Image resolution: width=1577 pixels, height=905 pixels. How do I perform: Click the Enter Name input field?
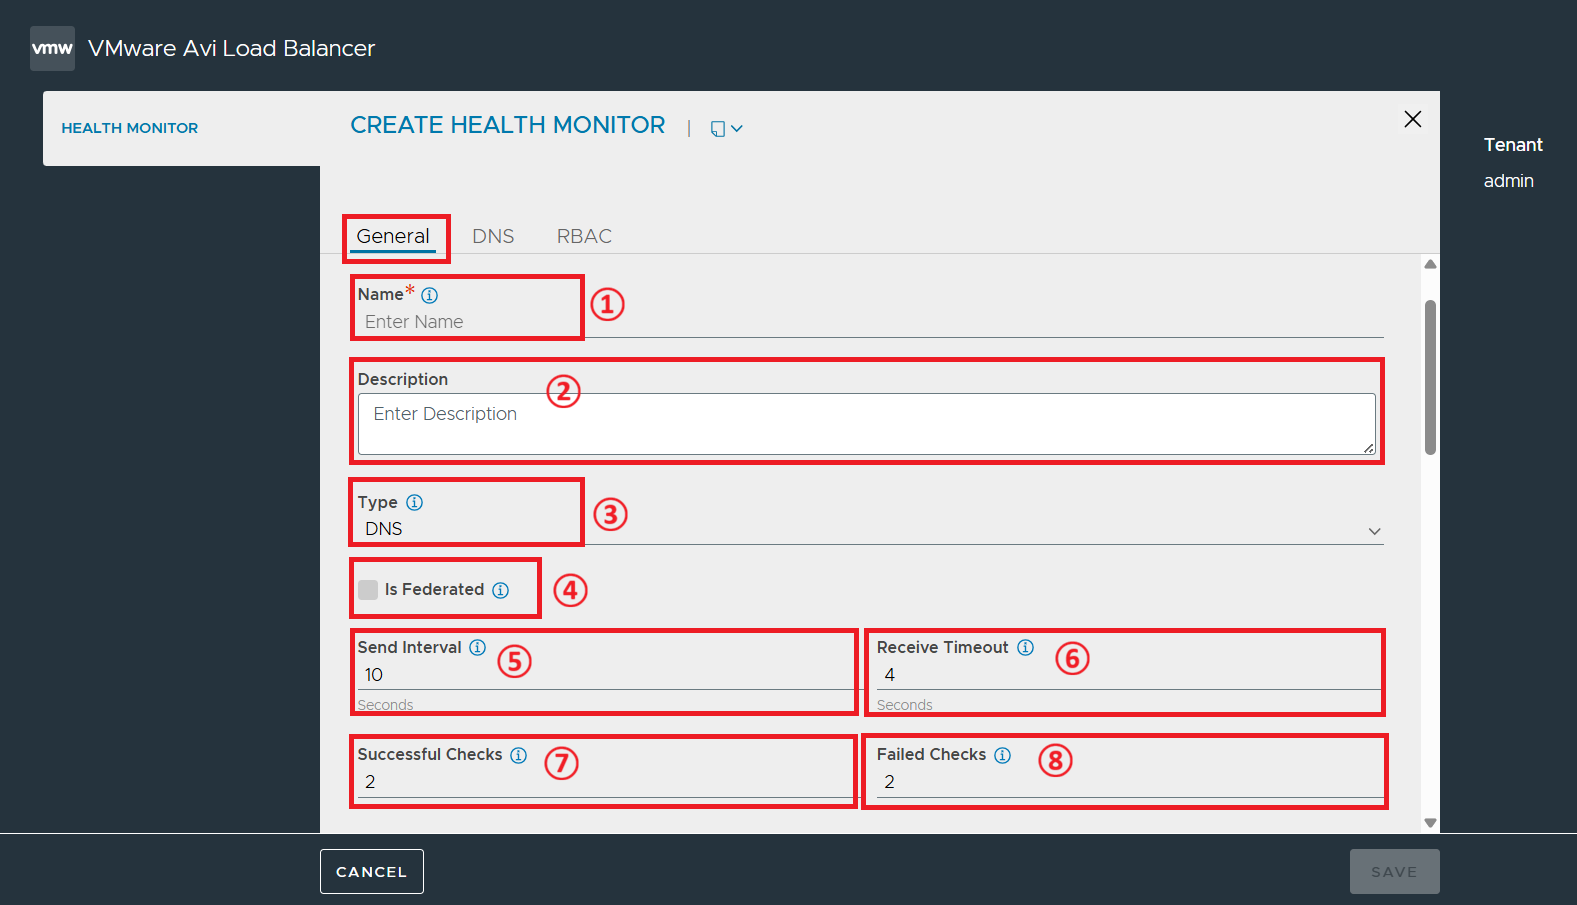870,322
